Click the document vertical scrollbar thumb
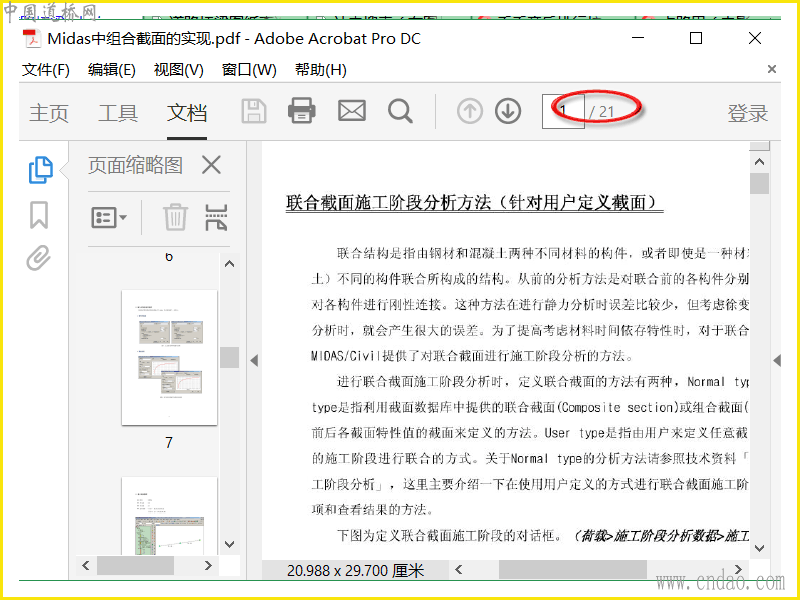 (x=759, y=184)
